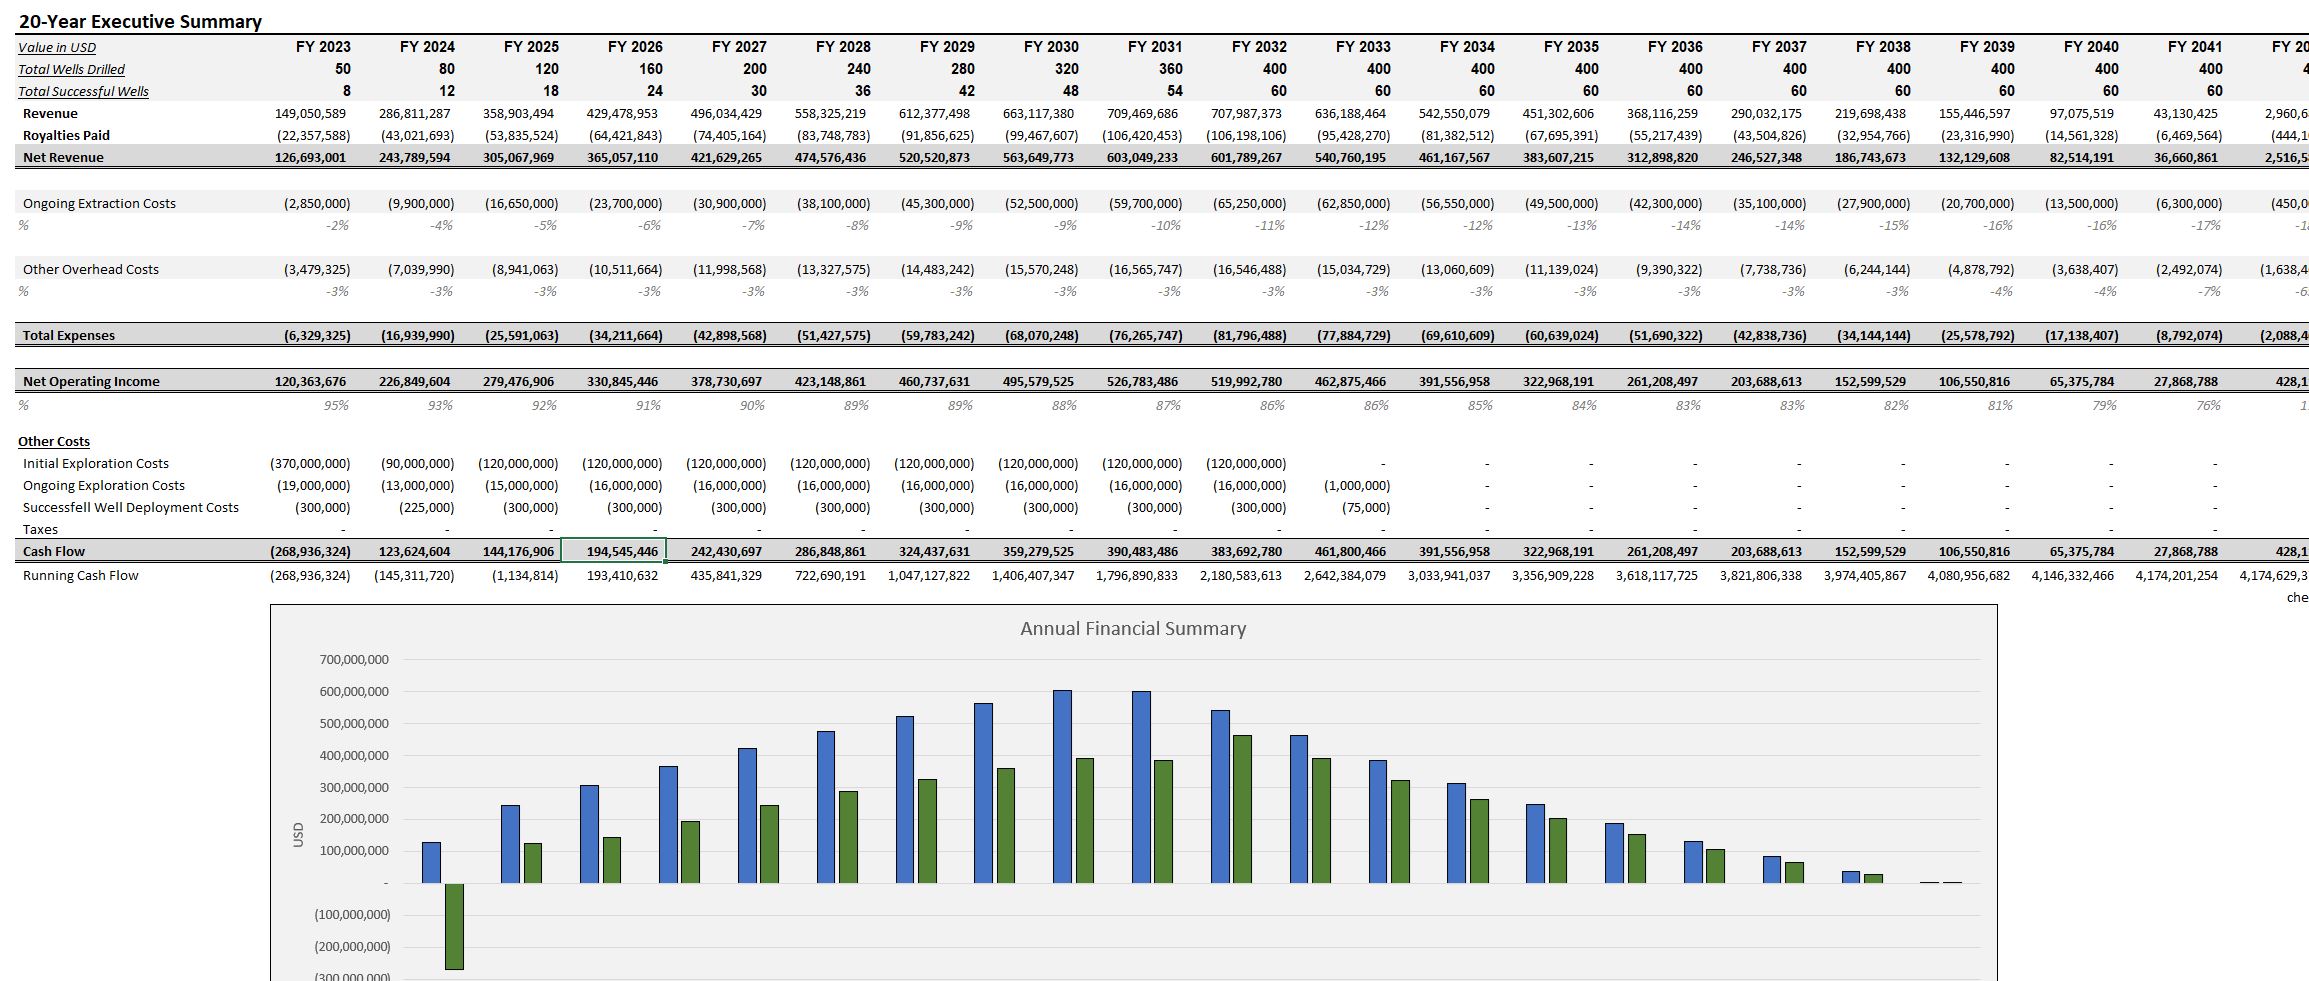Select the Annual Financial Summary chart title

pos(1131,629)
